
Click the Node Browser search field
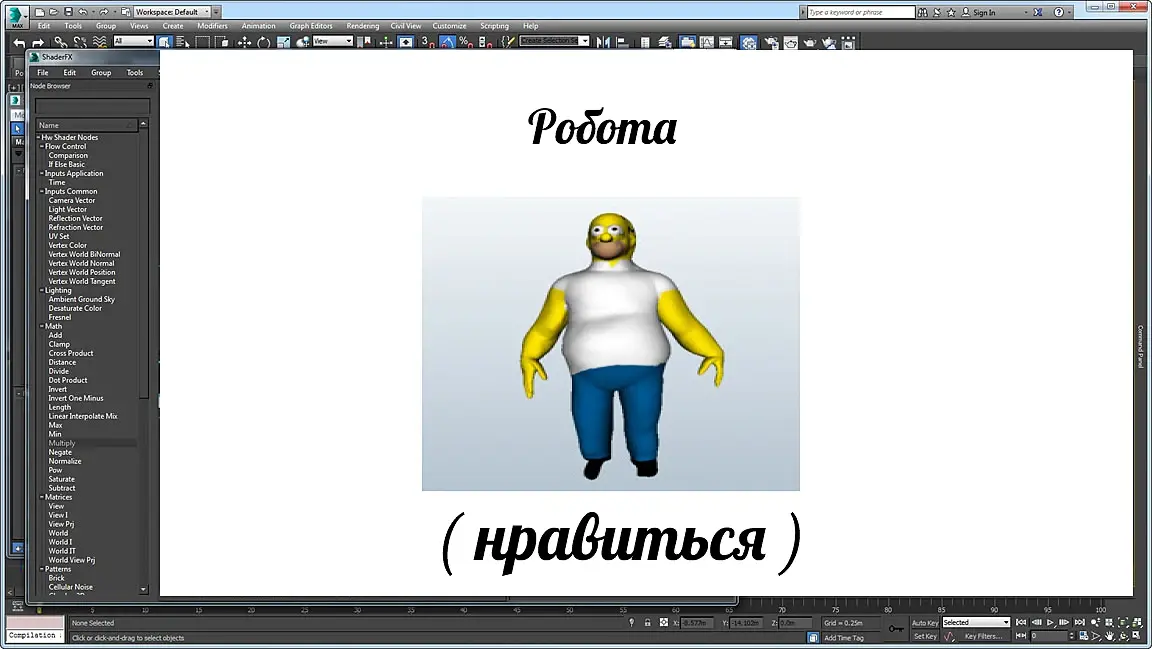click(93, 107)
